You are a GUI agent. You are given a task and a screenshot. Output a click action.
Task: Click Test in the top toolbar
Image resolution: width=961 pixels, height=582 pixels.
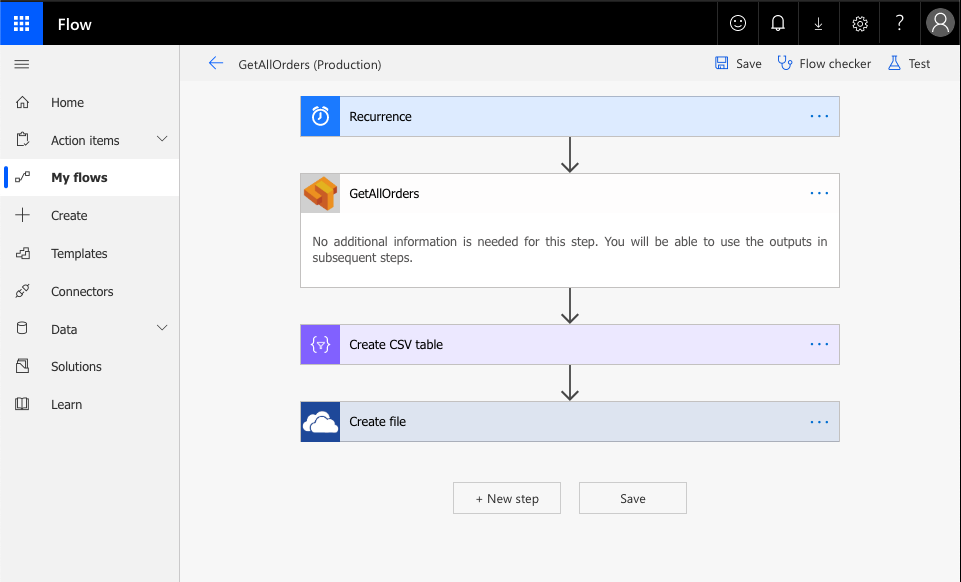(x=909, y=64)
